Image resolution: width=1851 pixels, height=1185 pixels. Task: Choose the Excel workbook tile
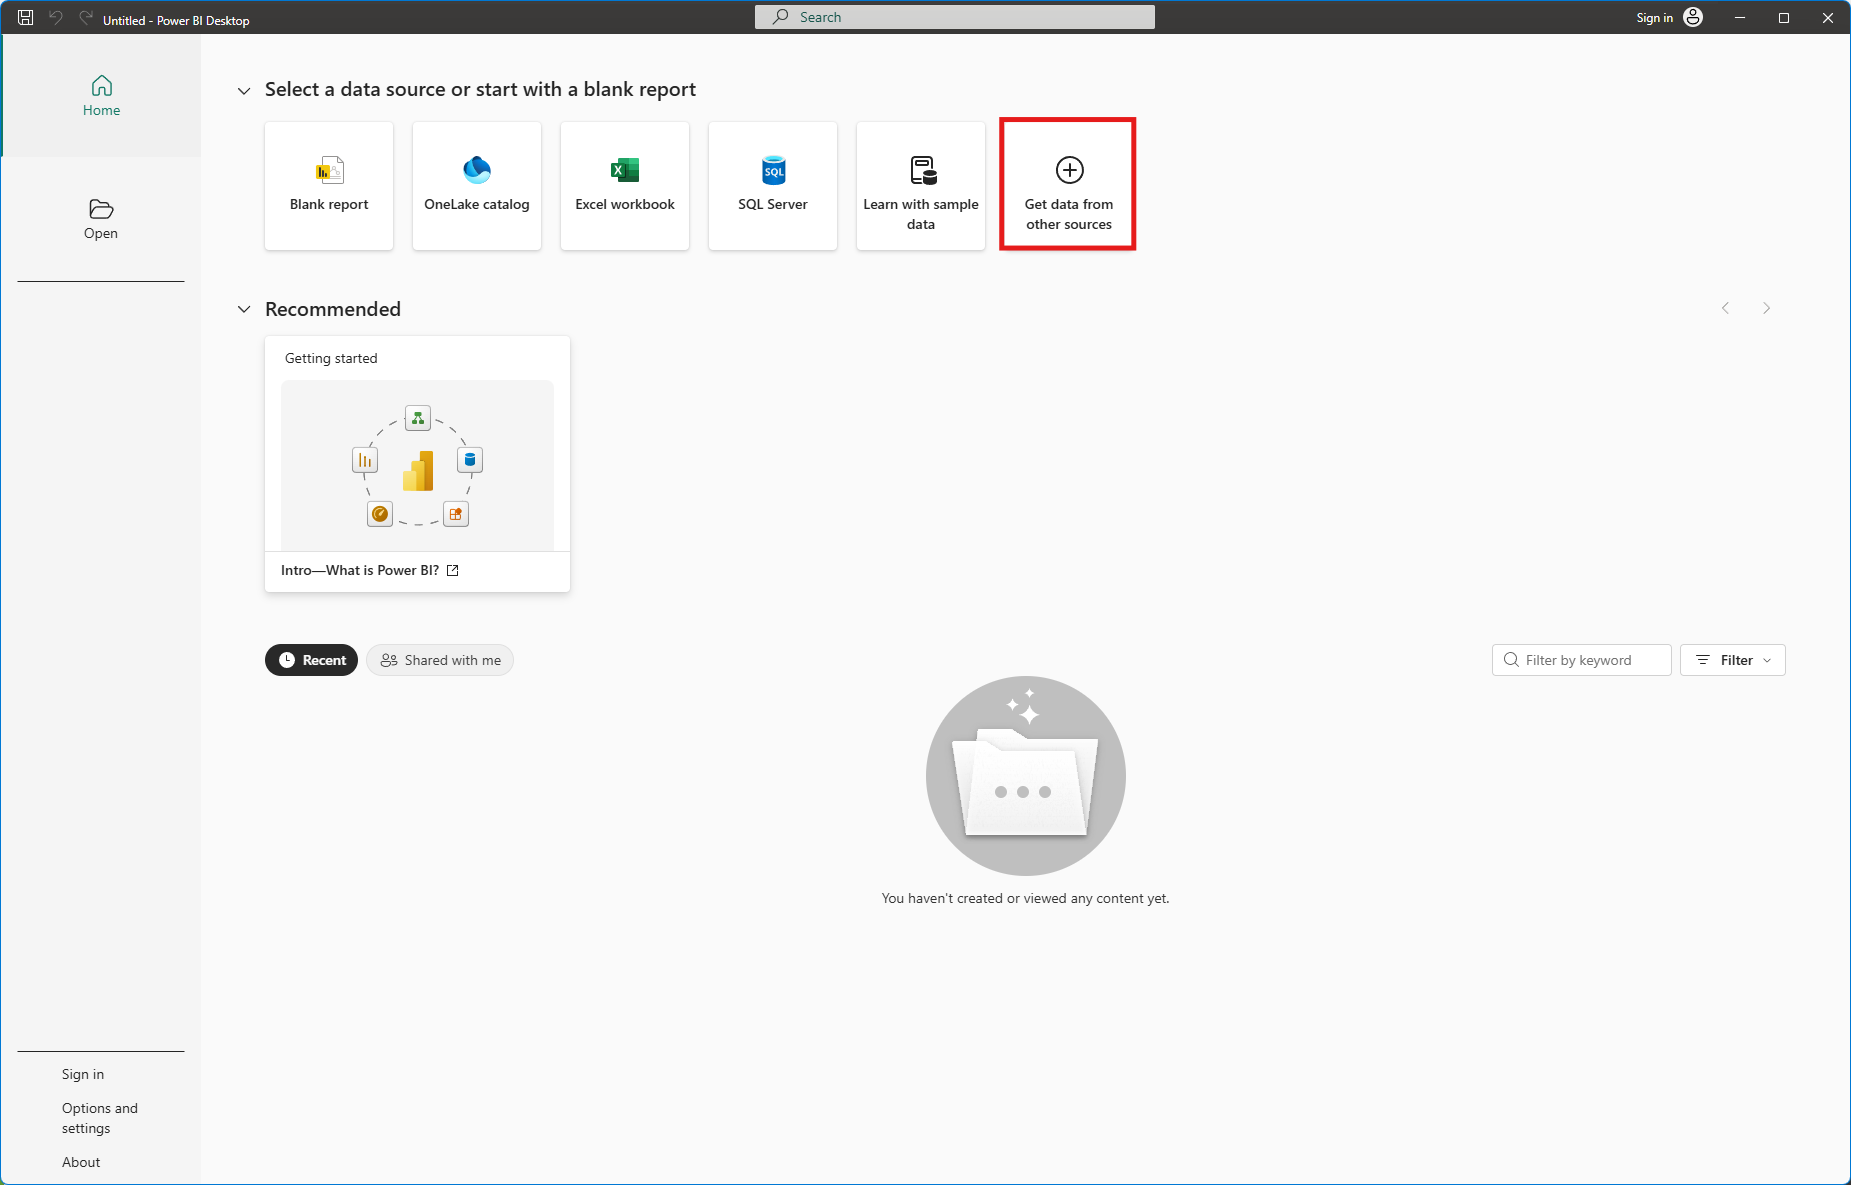pyautogui.click(x=625, y=186)
